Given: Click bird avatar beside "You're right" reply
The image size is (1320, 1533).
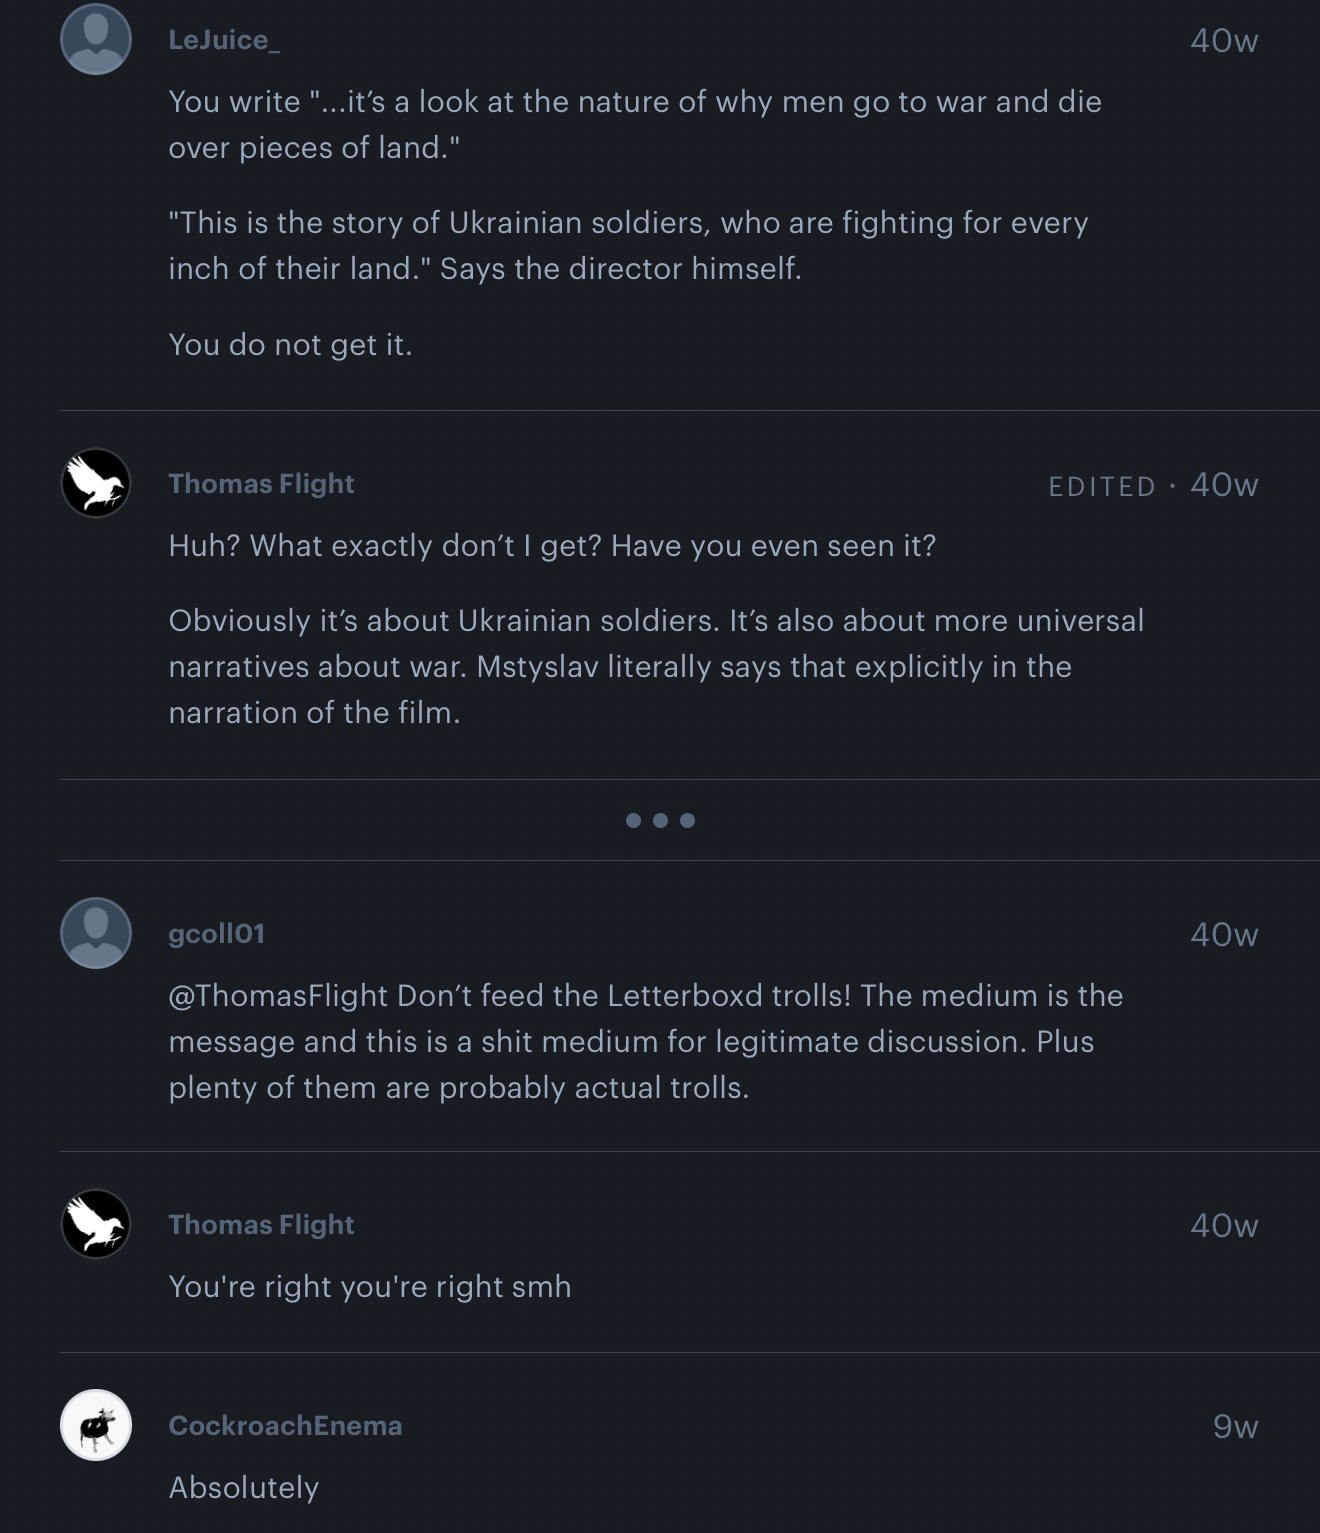Looking at the screenshot, I should pos(96,1224).
